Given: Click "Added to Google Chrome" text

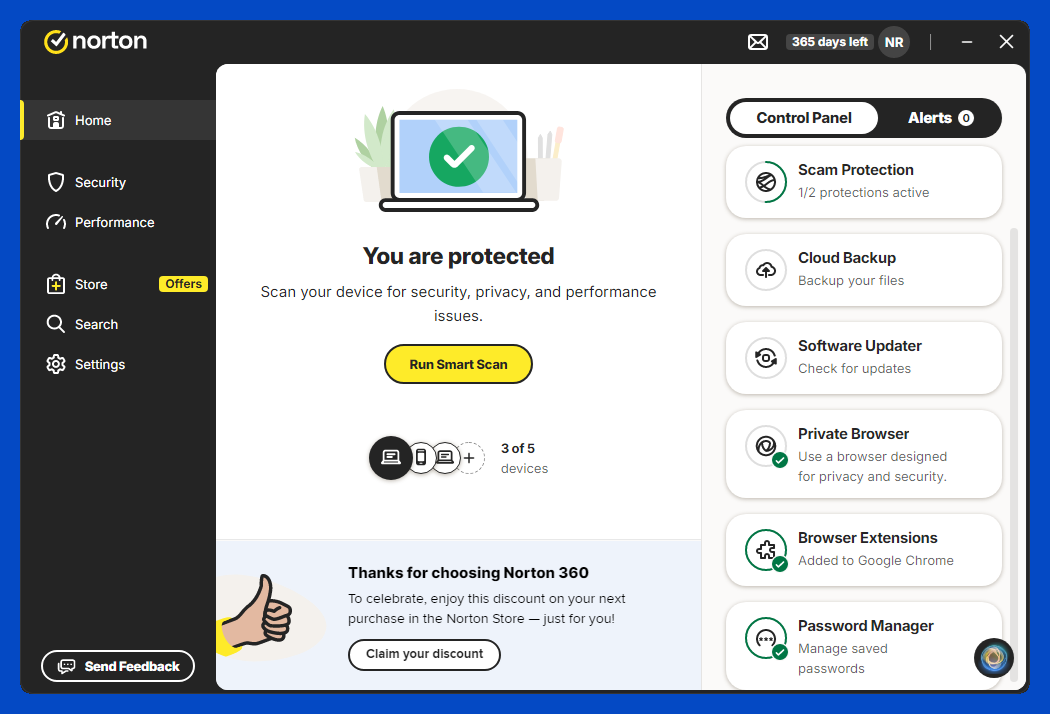Looking at the screenshot, I should tap(875, 561).
